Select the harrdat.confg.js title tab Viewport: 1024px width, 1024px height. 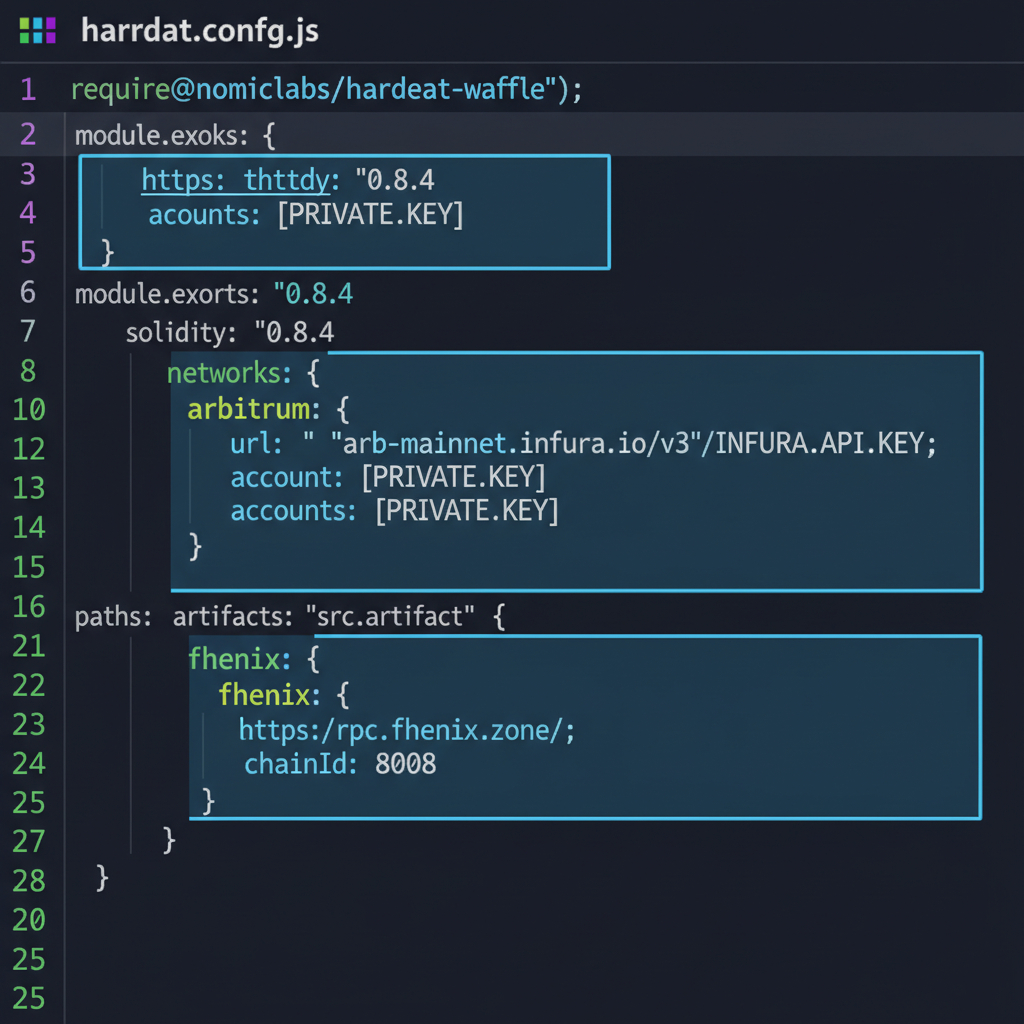[199, 31]
